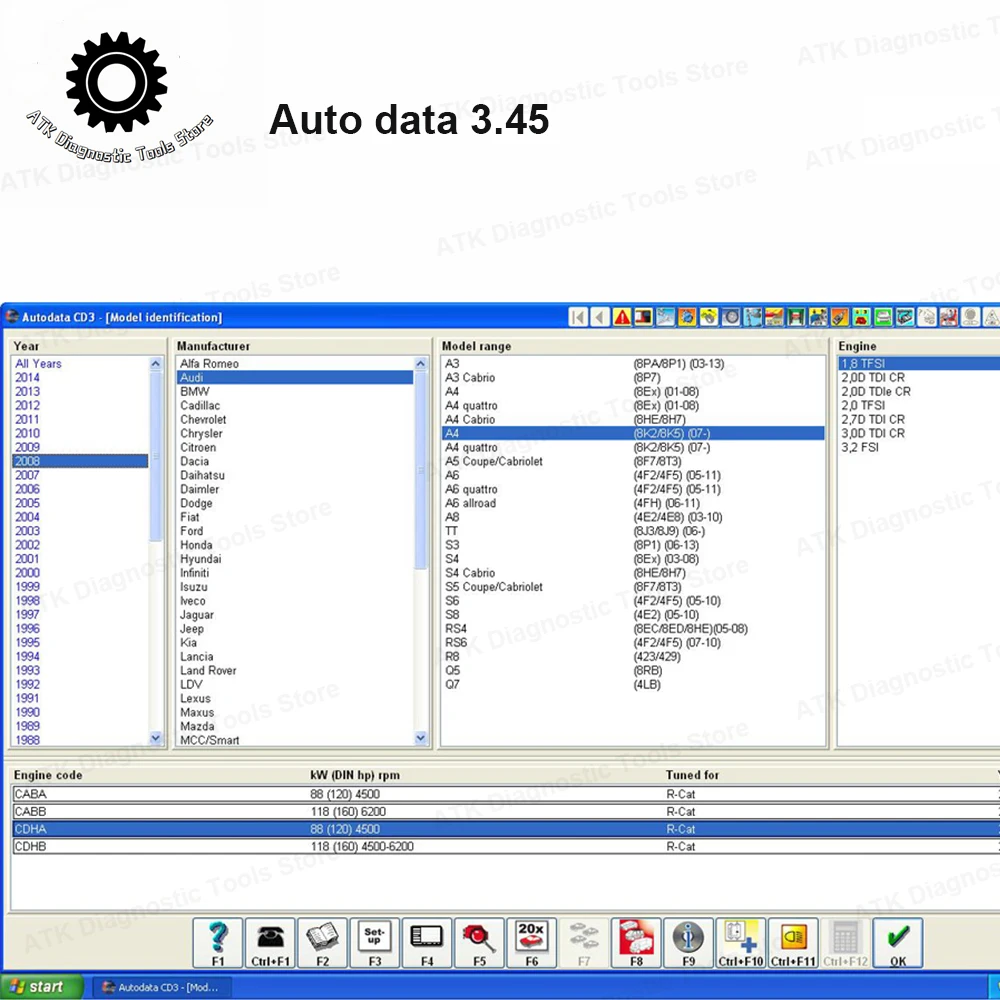Image resolution: width=1000 pixels, height=1000 pixels.
Task: Select year 2010 in the Year list
Action: coord(28,434)
